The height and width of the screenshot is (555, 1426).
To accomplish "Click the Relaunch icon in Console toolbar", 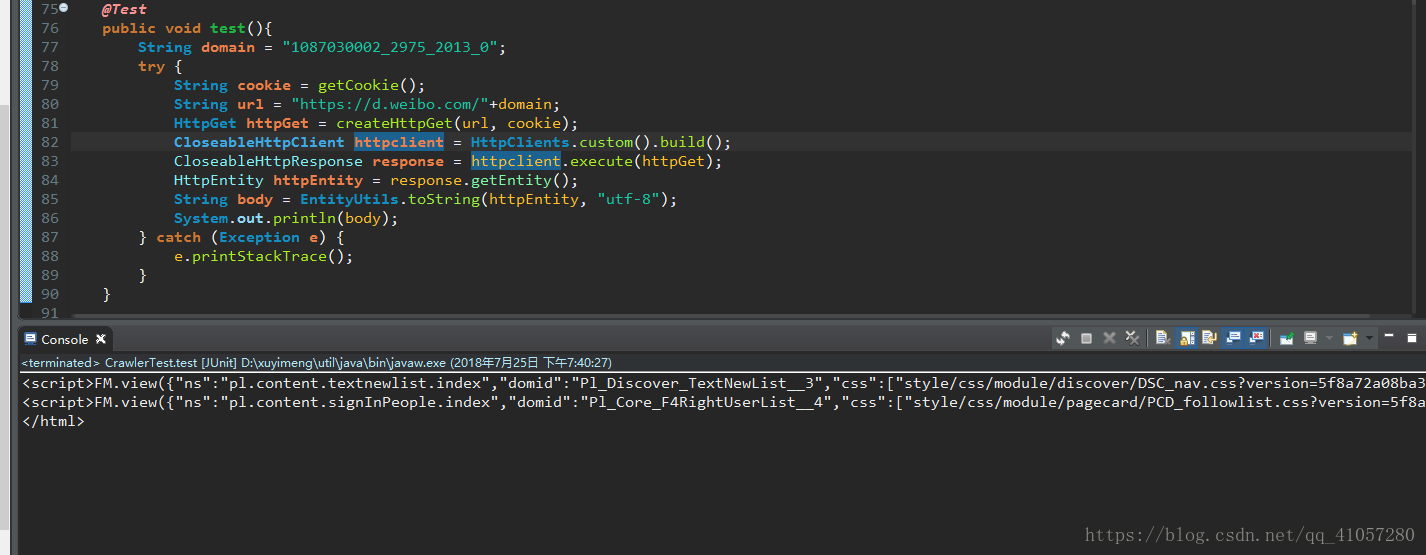I will 1063,338.
